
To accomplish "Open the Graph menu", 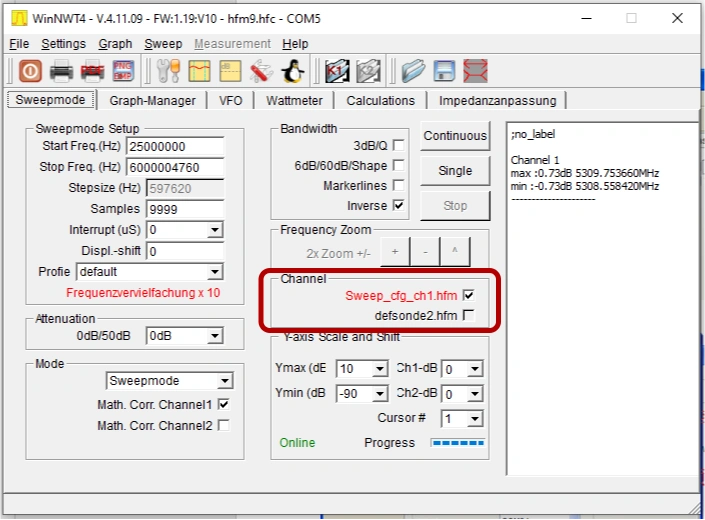I will coord(115,44).
